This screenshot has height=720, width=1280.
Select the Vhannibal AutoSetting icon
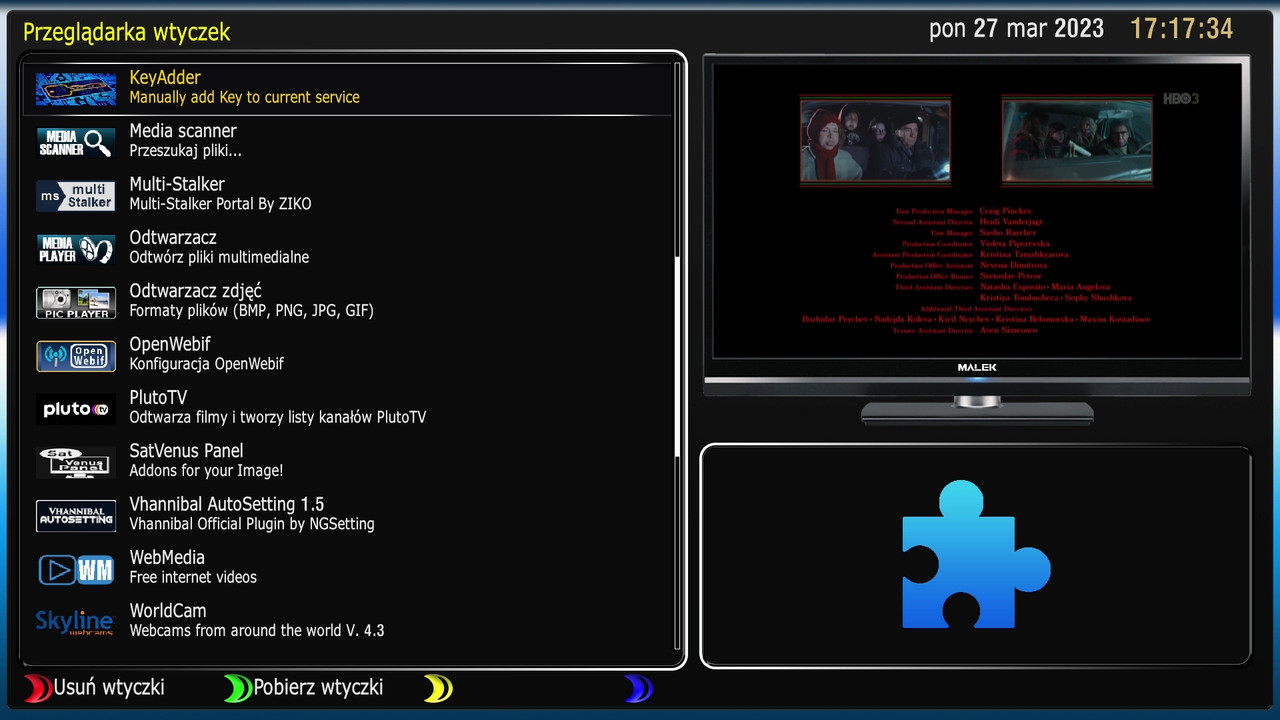pos(76,516)
